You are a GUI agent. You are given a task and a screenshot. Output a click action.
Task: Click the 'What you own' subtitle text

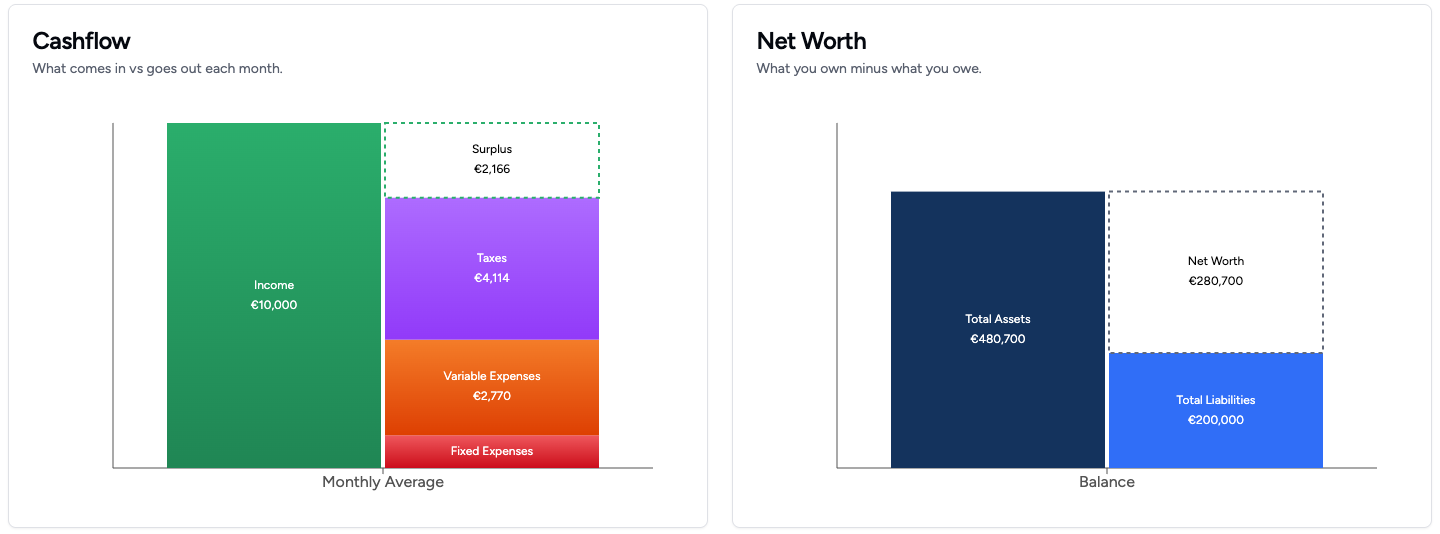[x=868, y=69]
